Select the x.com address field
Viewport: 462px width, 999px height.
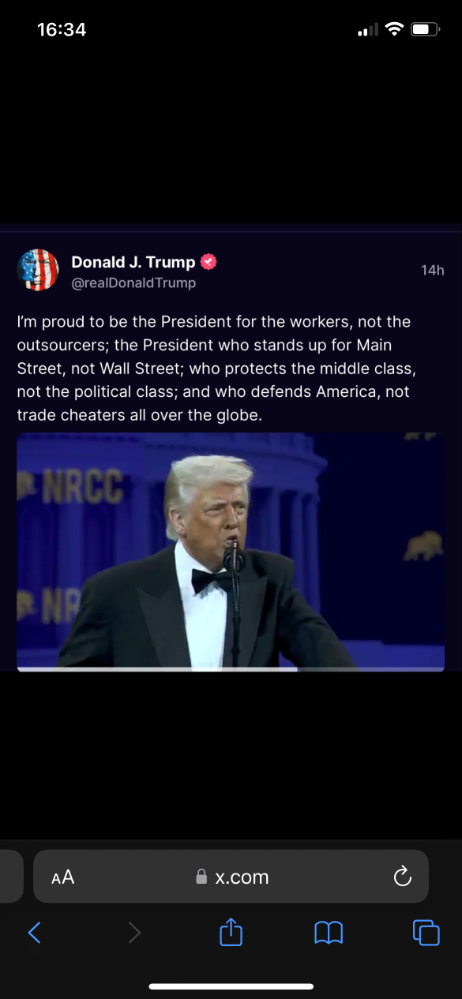click(x=231, y=876)
